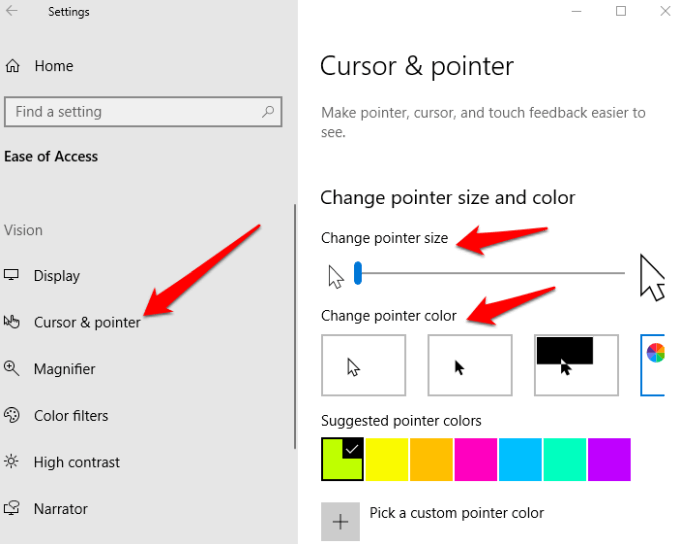Open the Home icon in sidebar
The height and width of the screenshot is (544, 680).
pos(13,66)
